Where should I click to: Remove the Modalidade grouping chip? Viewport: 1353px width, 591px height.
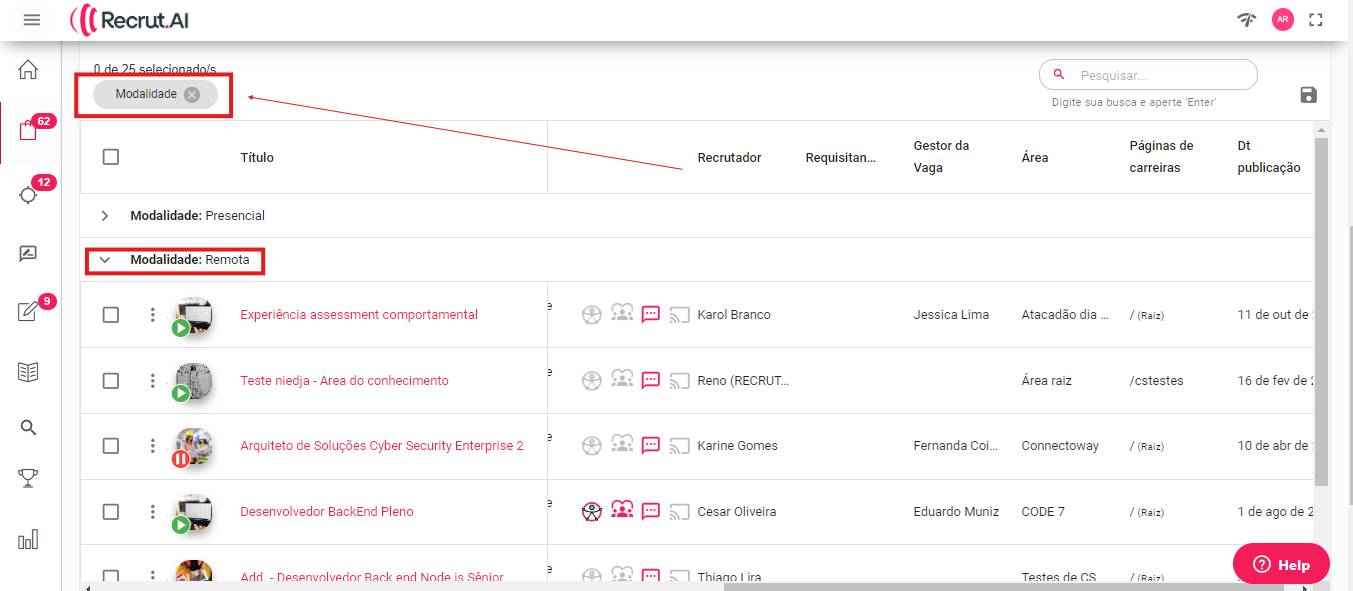192,94
